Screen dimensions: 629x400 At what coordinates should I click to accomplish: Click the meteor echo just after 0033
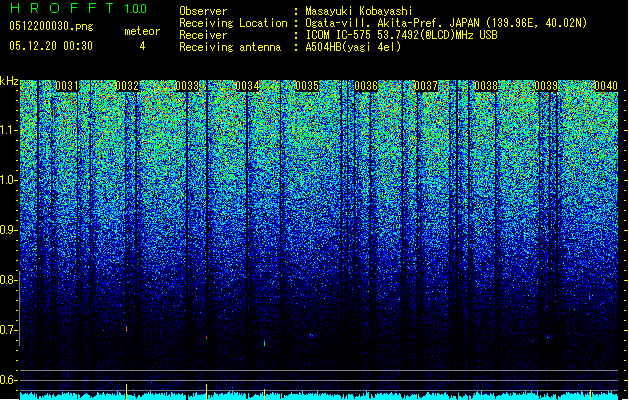click(x=207, y=337)
